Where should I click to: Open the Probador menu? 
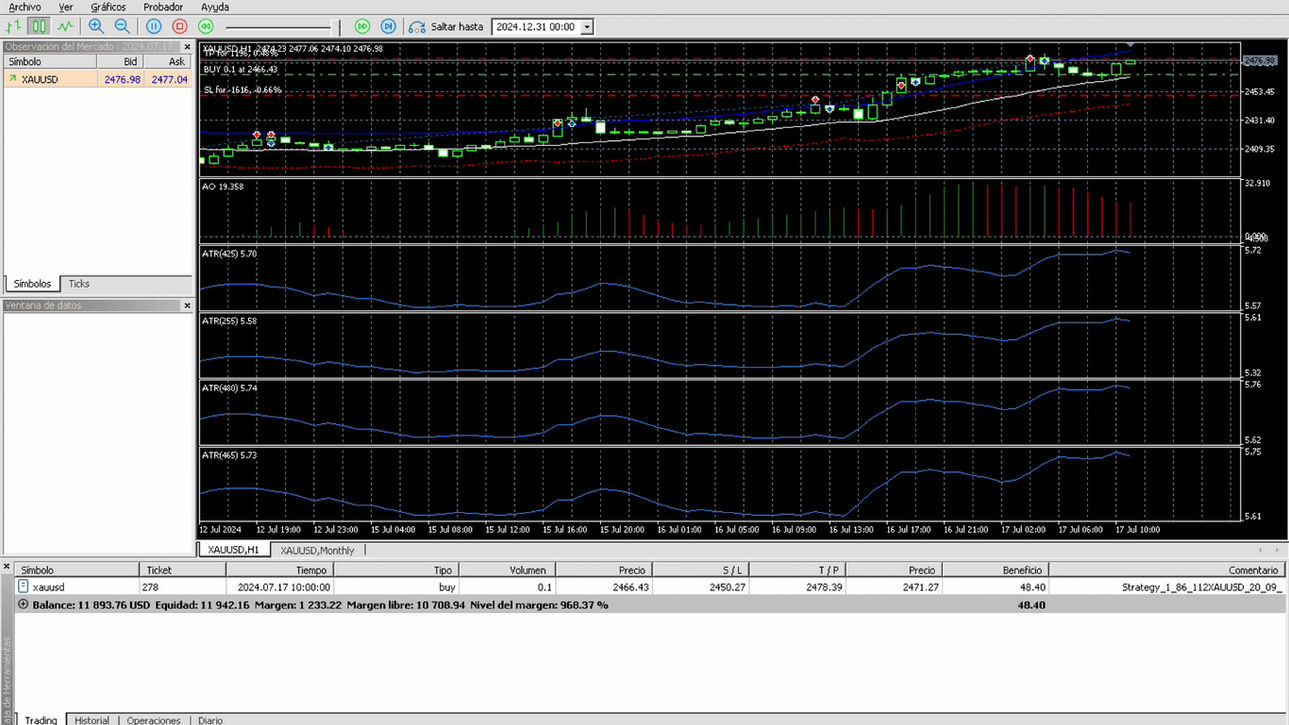(162, 7)
